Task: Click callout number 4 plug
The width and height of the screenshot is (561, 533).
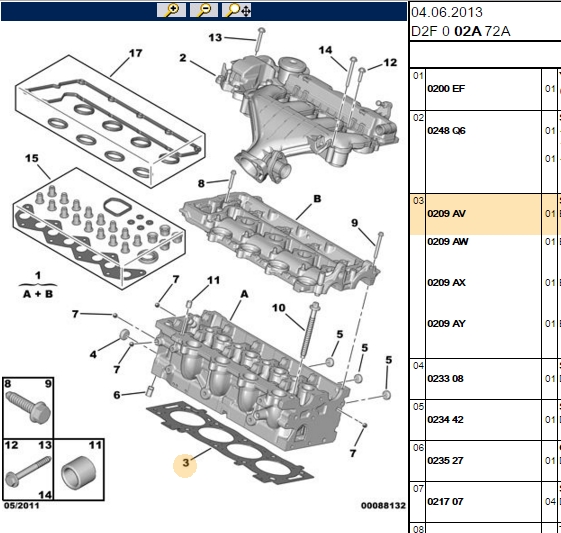Action: [x=93, y=354]
